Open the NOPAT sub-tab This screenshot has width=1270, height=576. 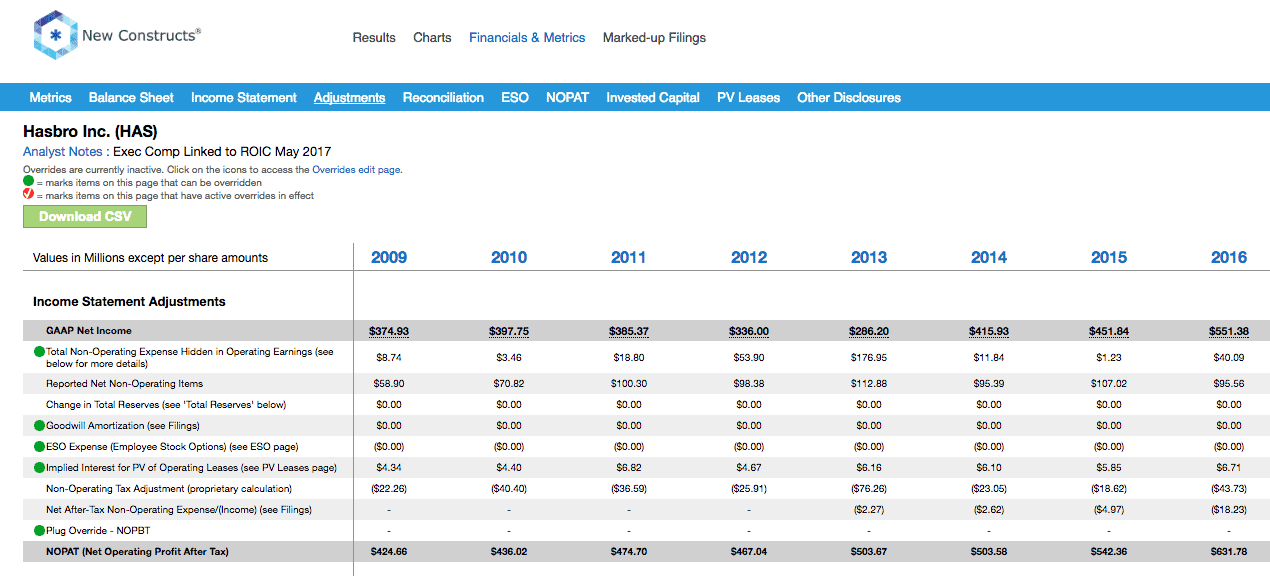(x=567, y=98)
